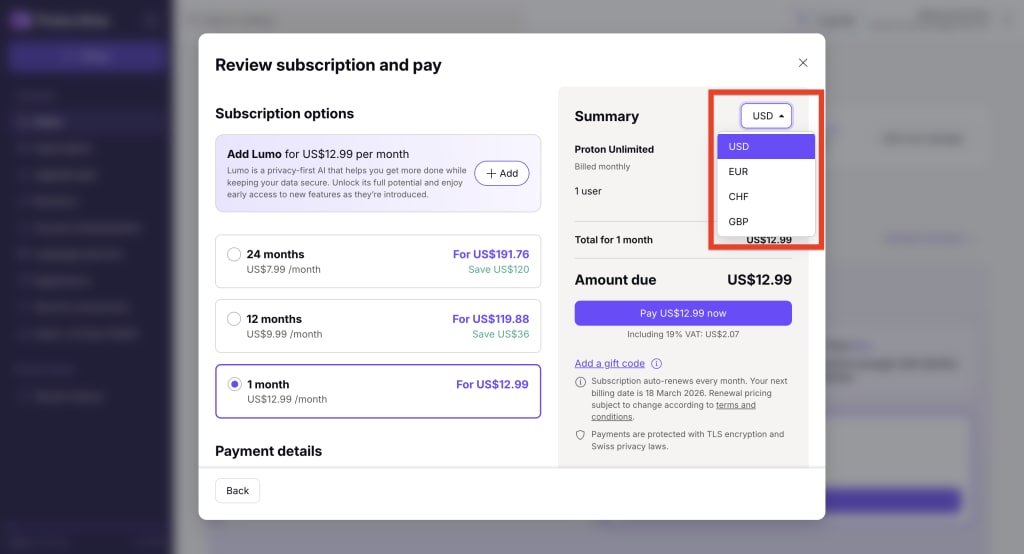Open the USD currency dropdown
1024x554 pixels.
tap(766, 116)
